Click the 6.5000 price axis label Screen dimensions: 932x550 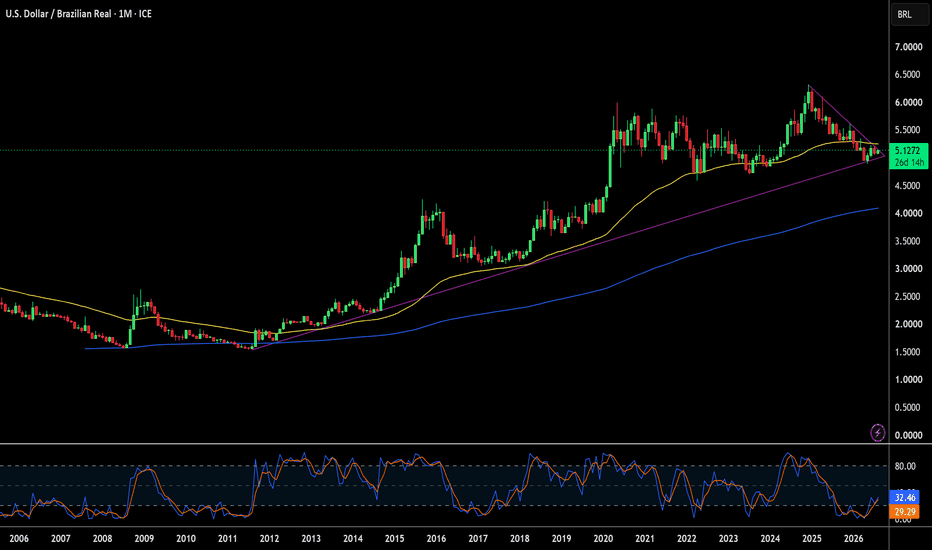[908, 75]
